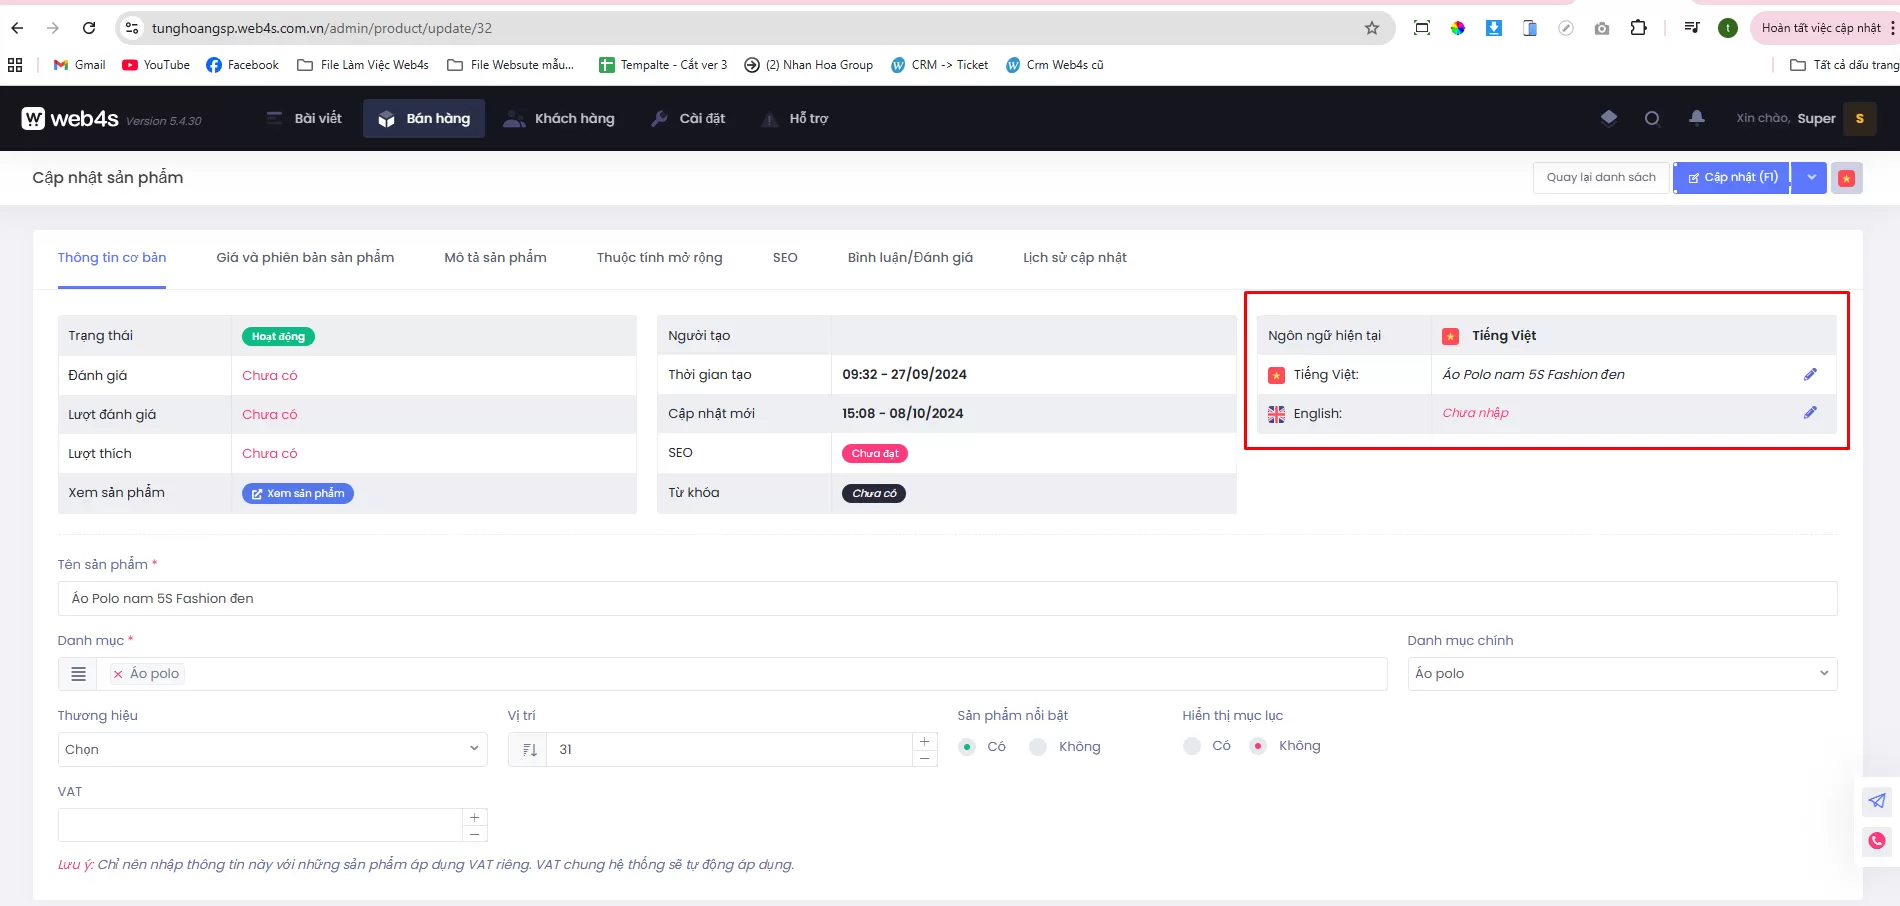
Task: Select Không for Sản phẩm nổi bật
Action: [1039, 747]
